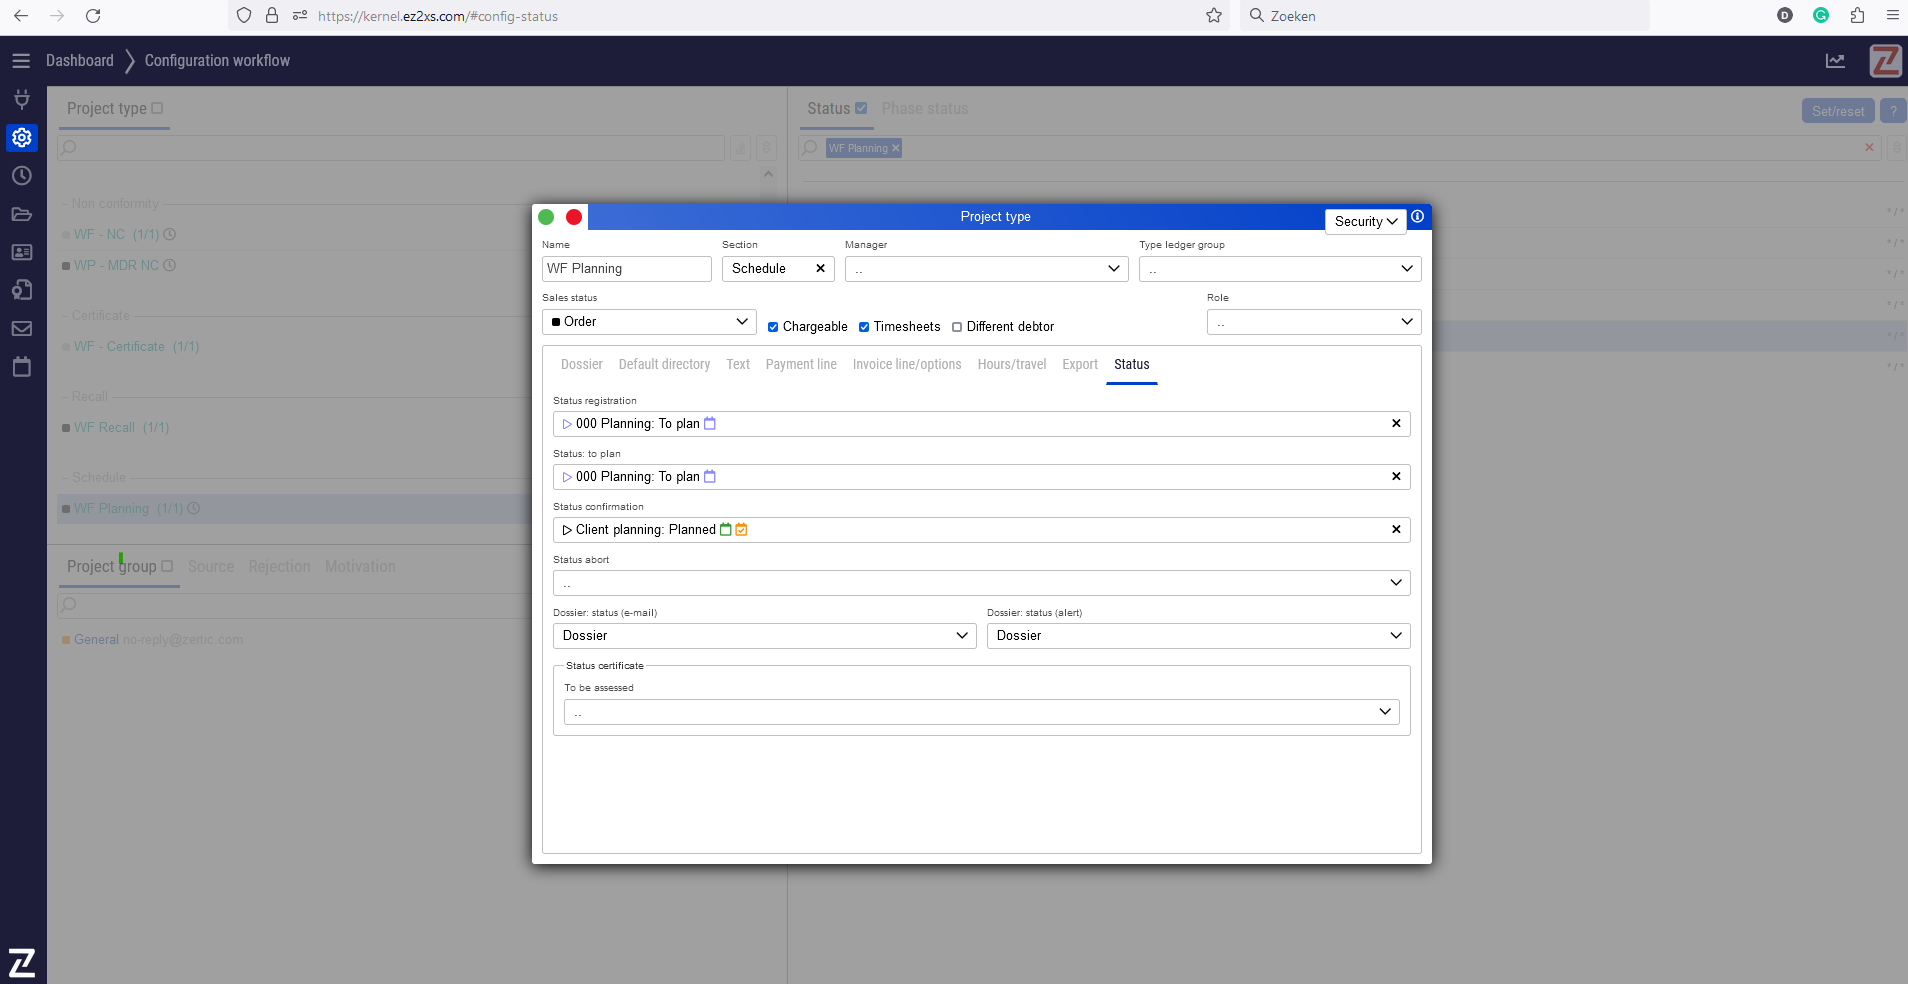Click the Dashboard breadcrumb link
The height and width of the screenshot is (984, 1908).
point(80,61)
